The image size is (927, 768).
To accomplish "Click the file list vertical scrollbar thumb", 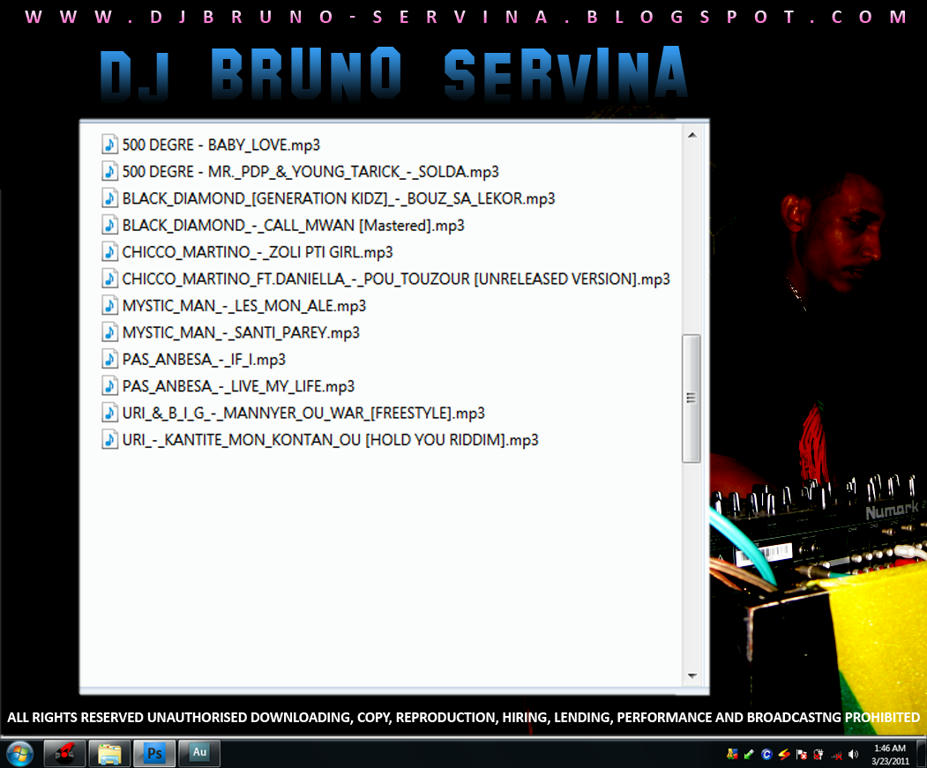I will 692,398.
